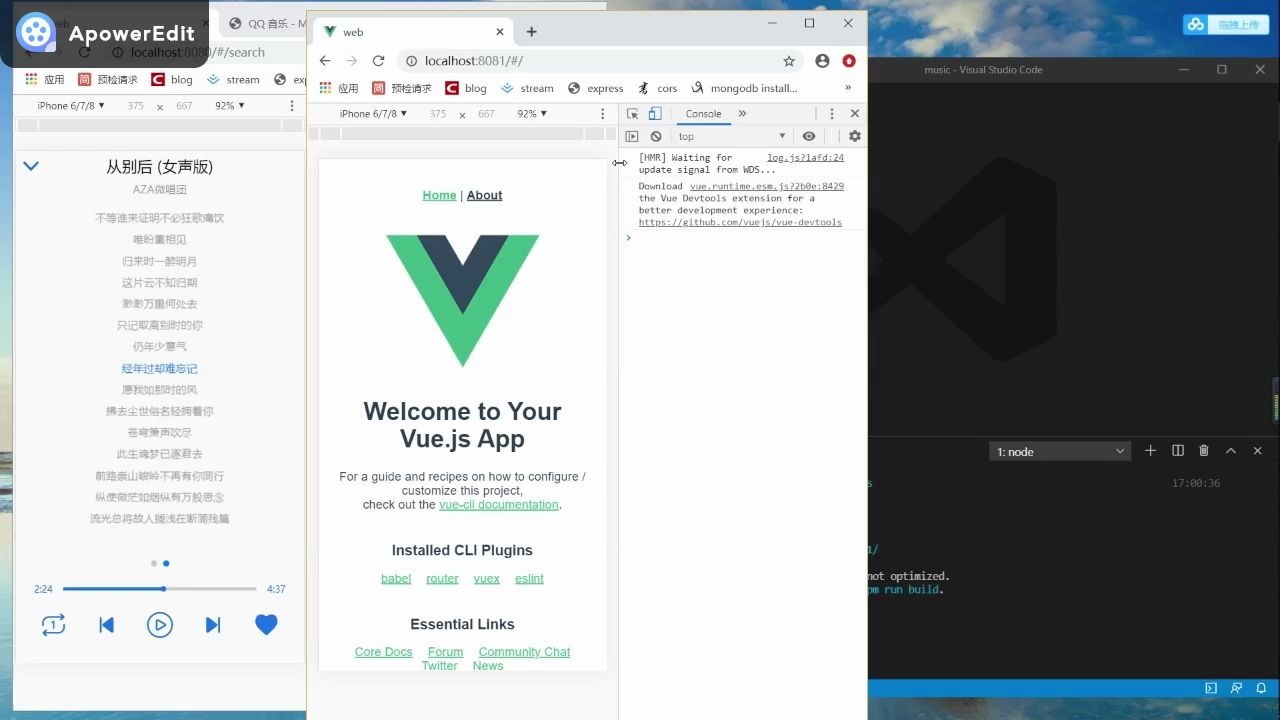Open the vue.runtime.esm.js source link

click(x=767, y=186)
